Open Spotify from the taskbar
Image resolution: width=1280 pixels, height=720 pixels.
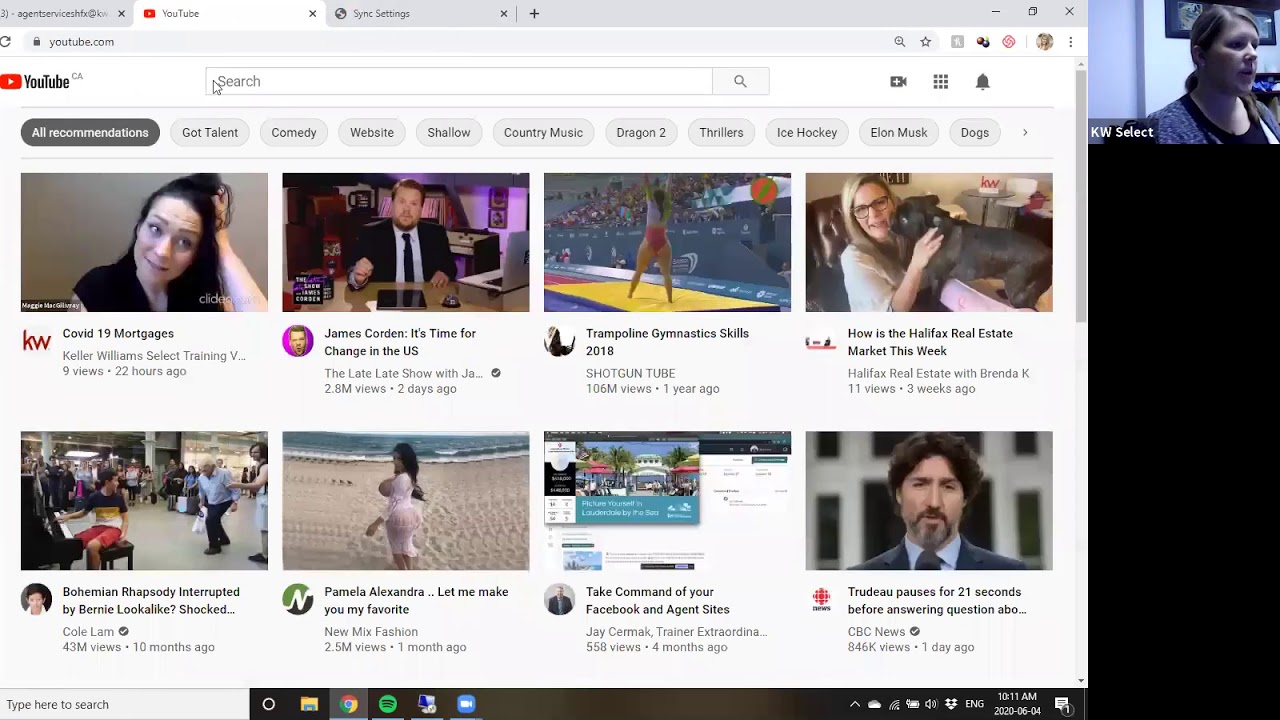(x=388, y=704)
